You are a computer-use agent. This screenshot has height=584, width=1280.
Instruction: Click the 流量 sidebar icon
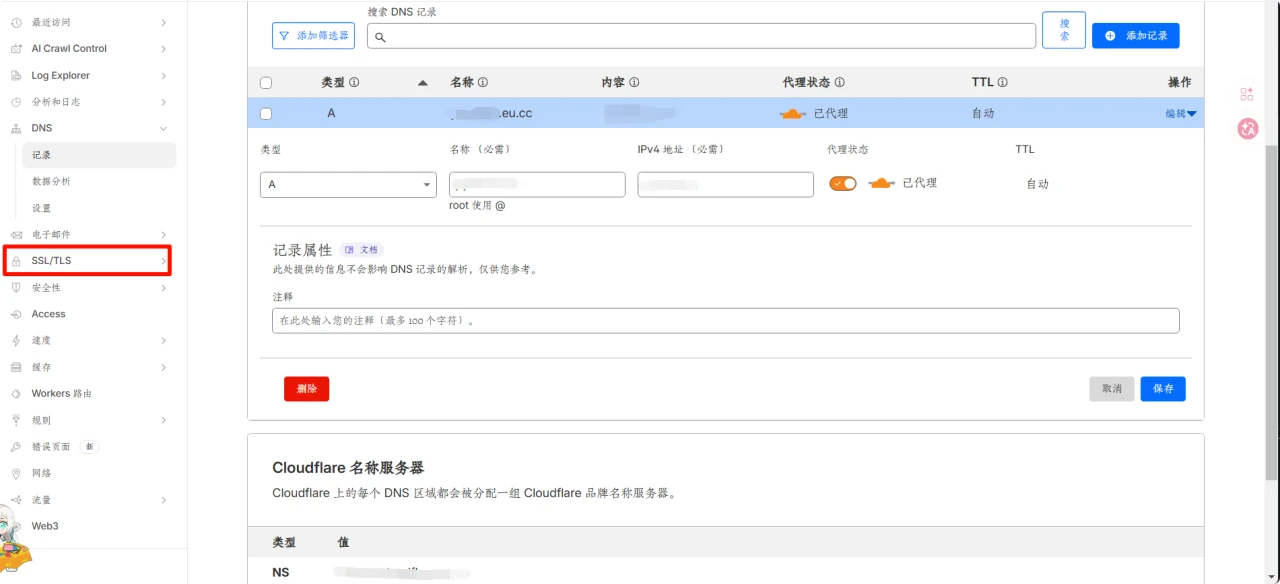pyautogui.click(x=16, y=500)
